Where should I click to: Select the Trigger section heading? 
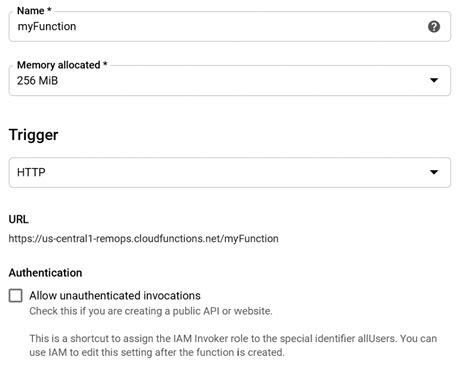pyautogui.click(x=33, y=135)
